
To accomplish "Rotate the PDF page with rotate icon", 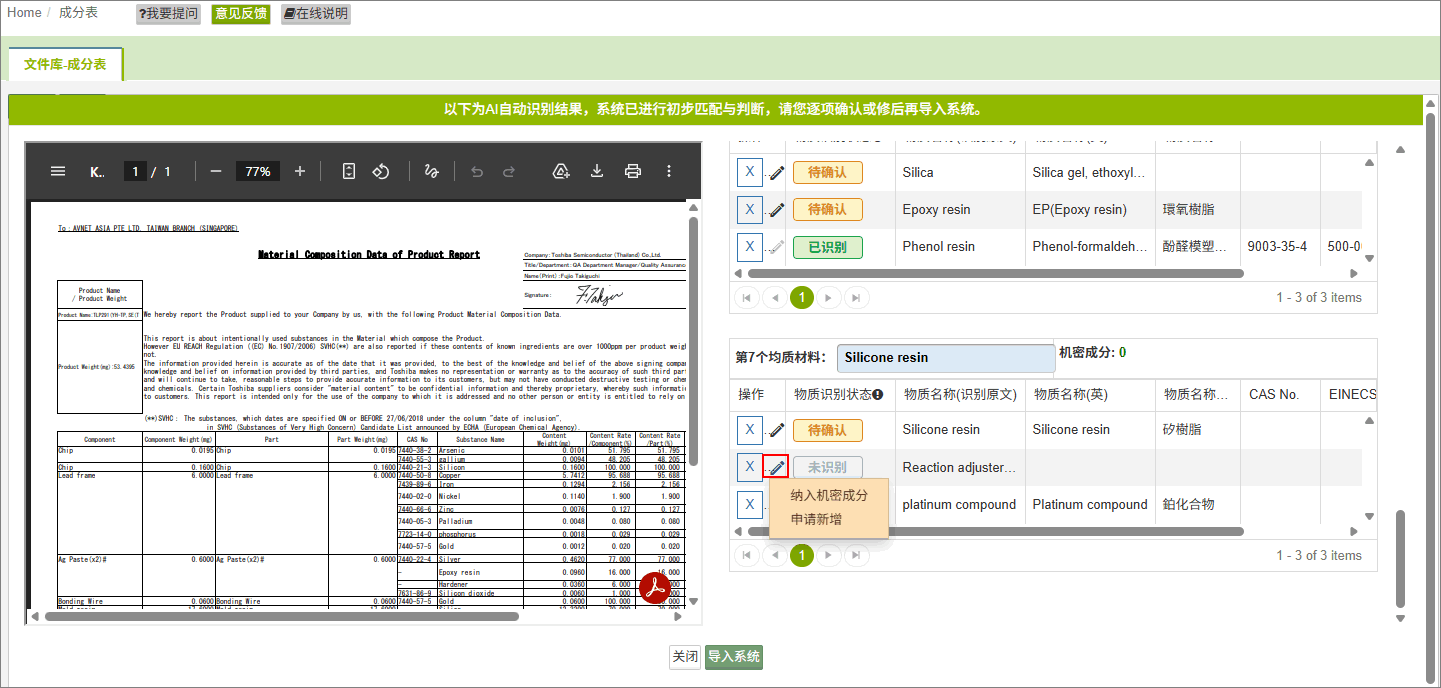I will 381,171.
